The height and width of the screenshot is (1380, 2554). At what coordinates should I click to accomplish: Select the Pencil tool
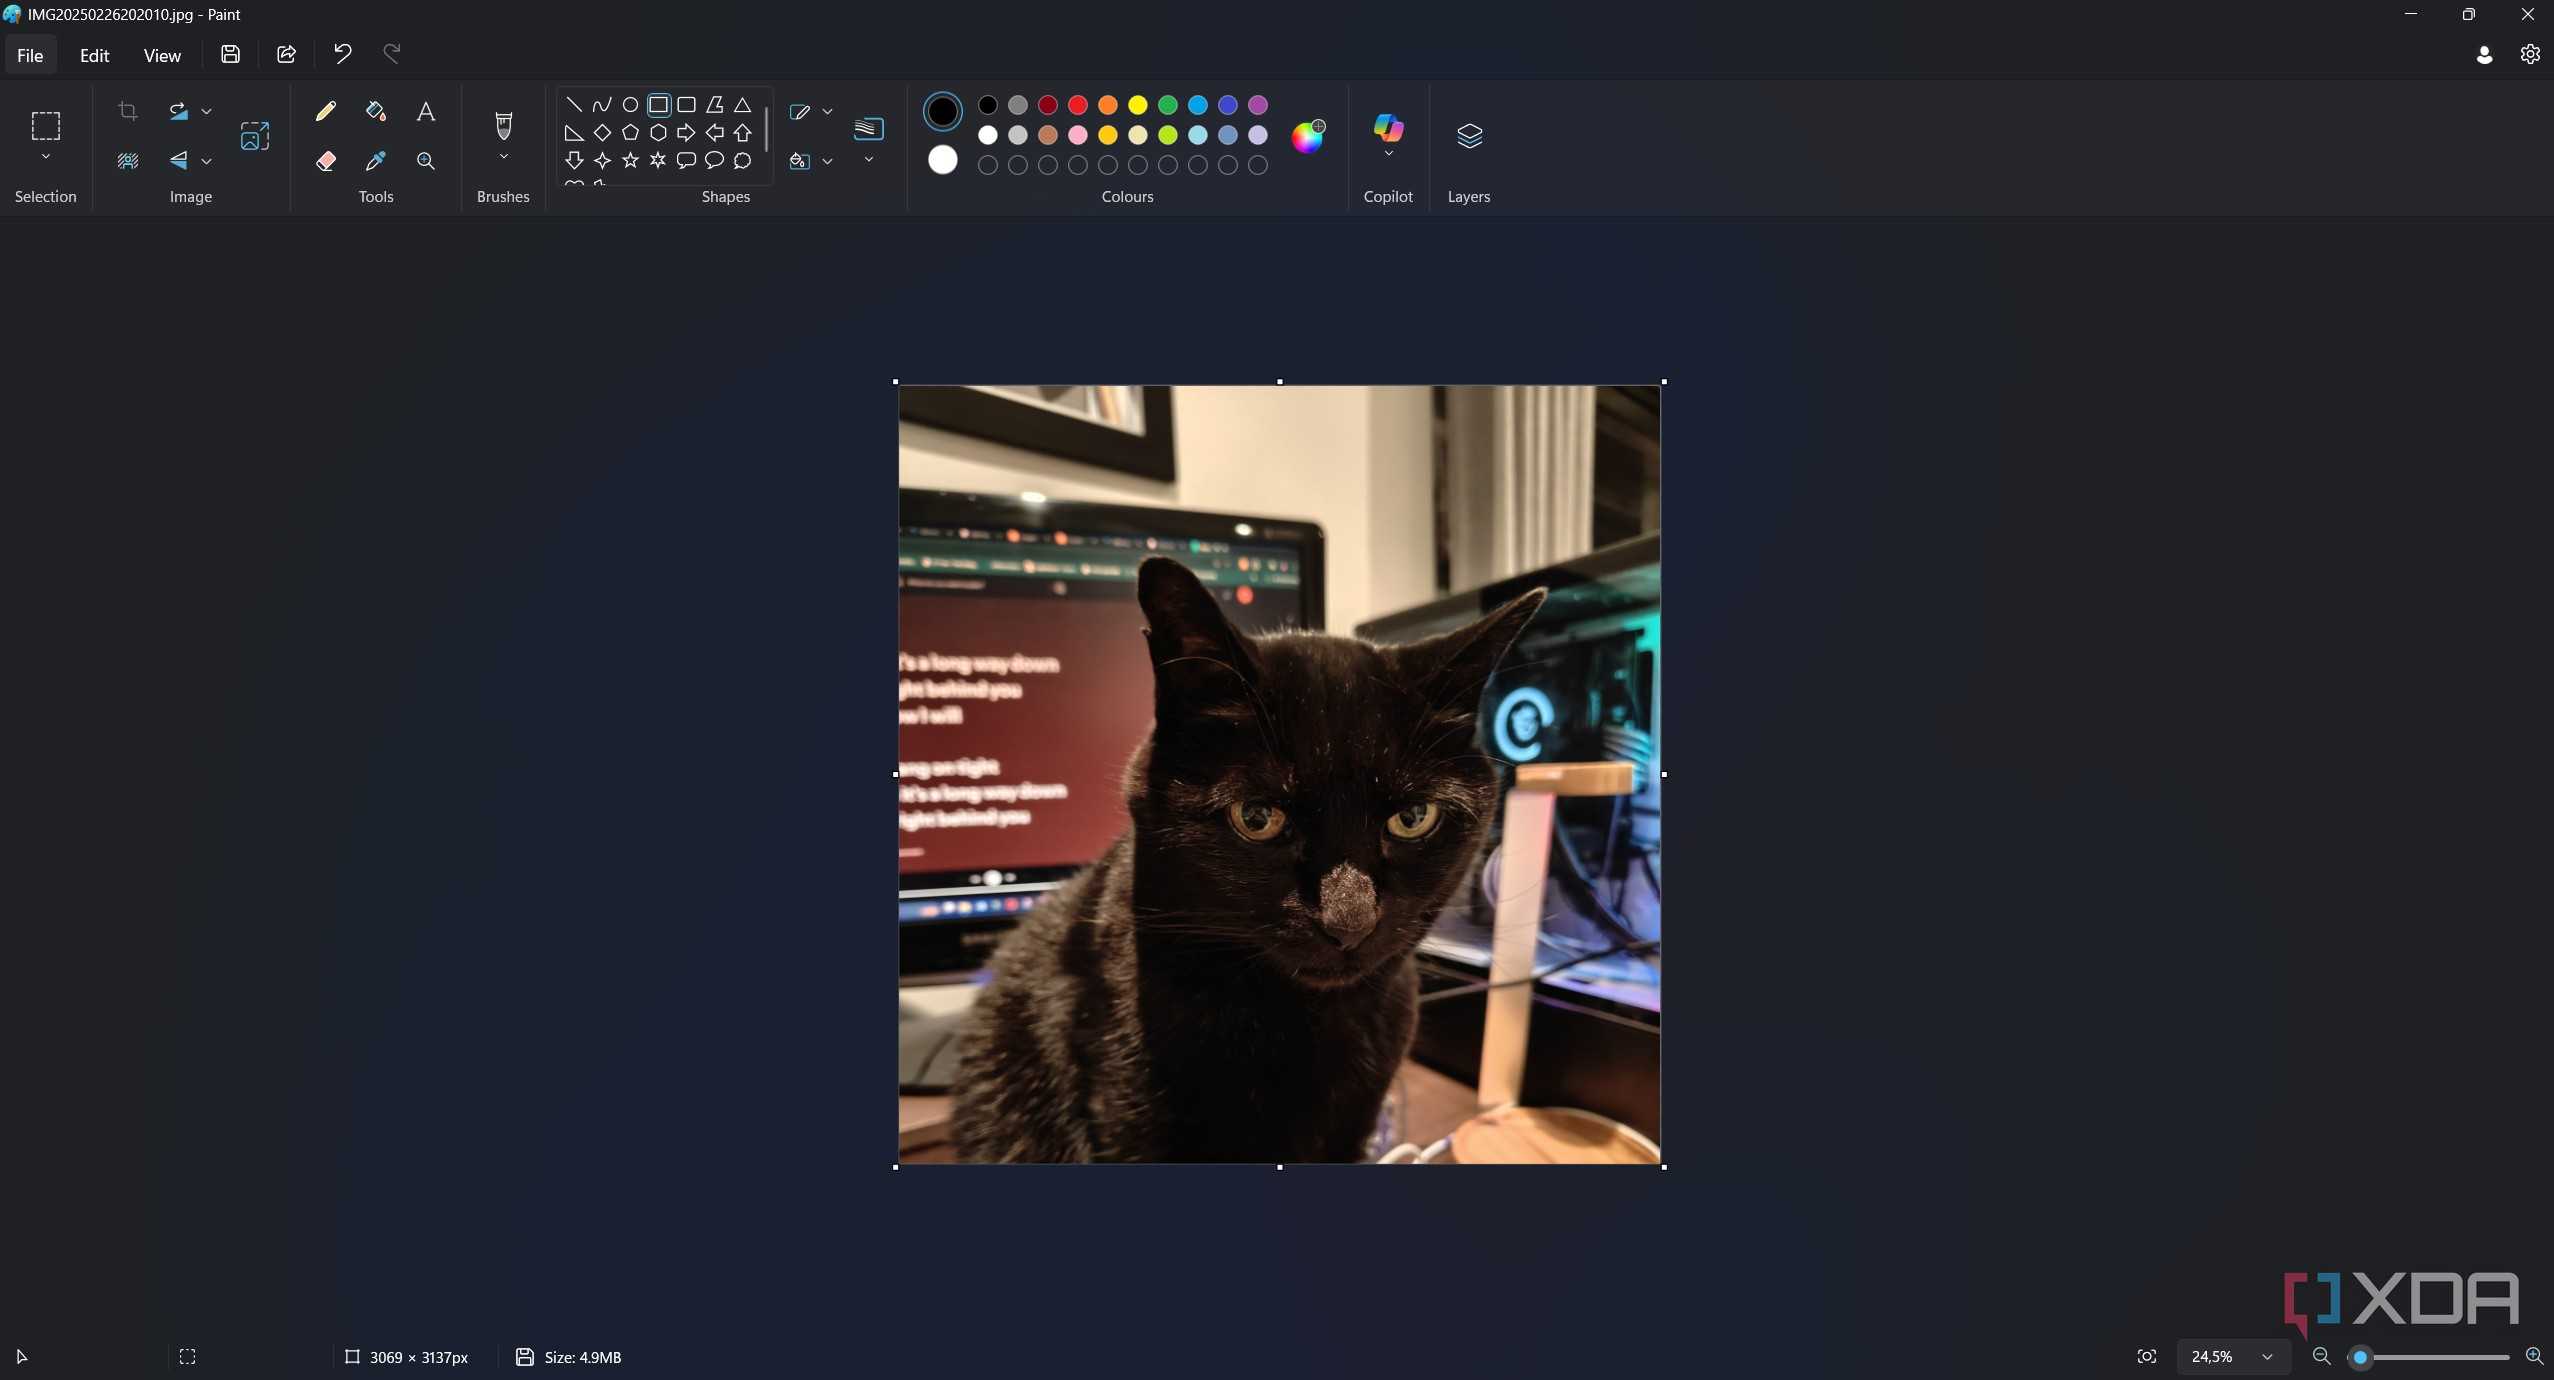pos(325,111)
